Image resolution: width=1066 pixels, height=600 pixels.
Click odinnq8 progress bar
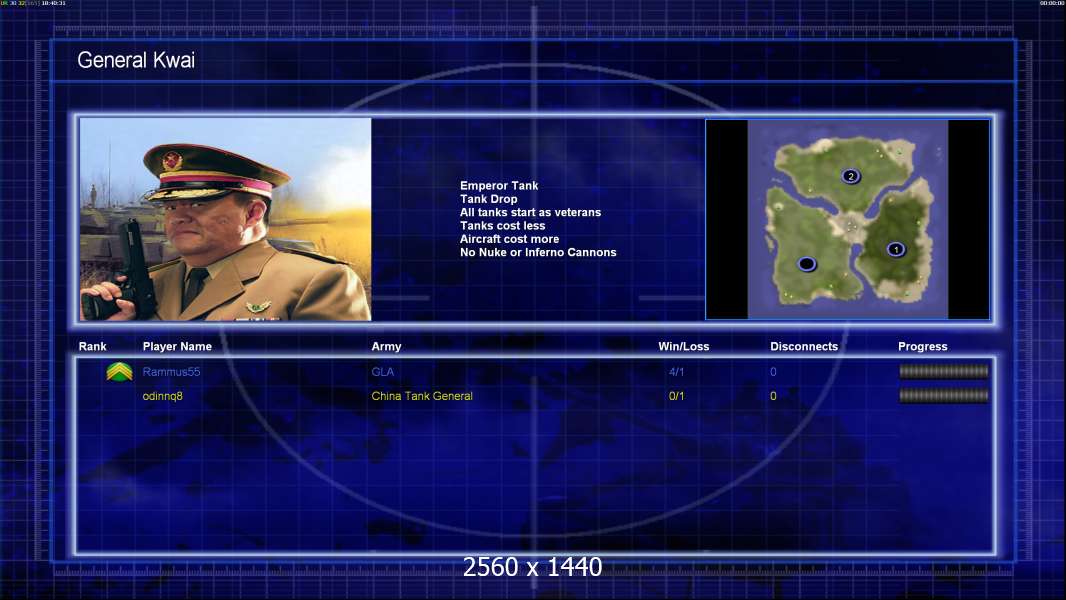(943, 395)
